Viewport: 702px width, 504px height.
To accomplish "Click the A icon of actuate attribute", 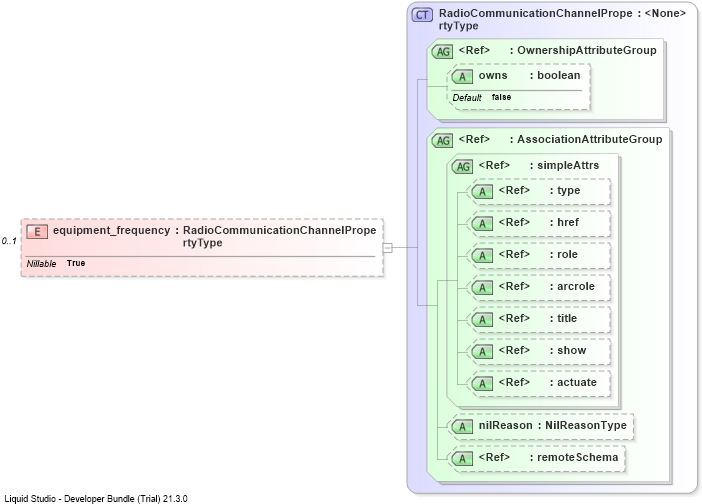I will coord(482,384).
